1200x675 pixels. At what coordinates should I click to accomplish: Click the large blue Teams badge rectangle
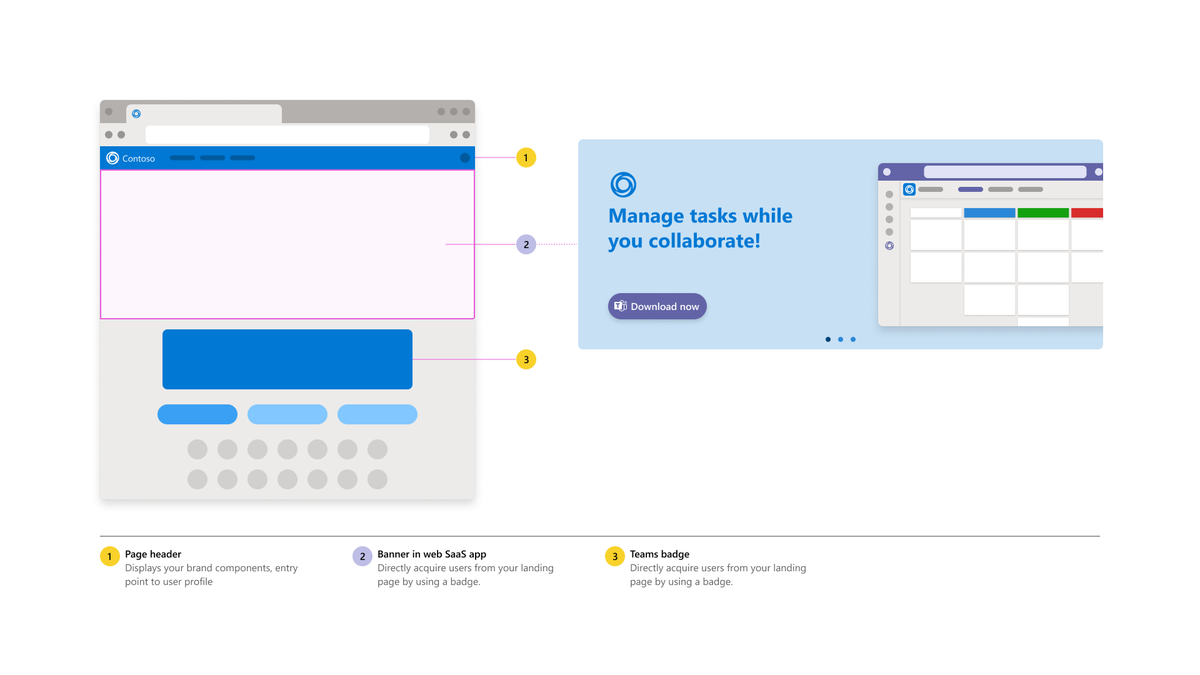click(x=287, y=359)
